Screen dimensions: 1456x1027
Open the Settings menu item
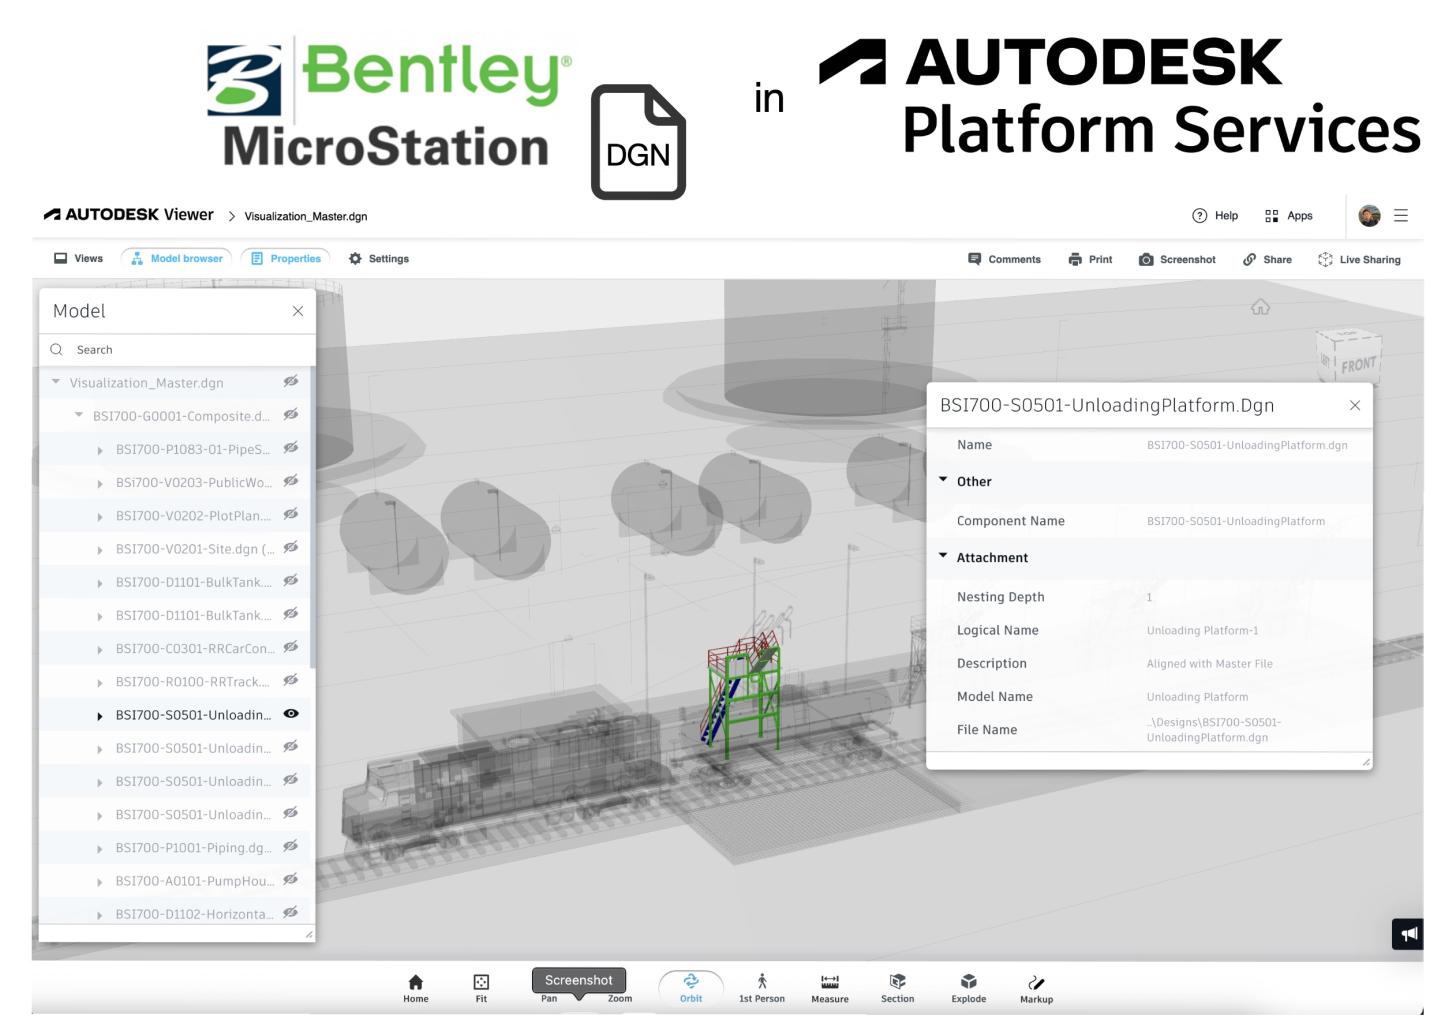coord(379,258)
